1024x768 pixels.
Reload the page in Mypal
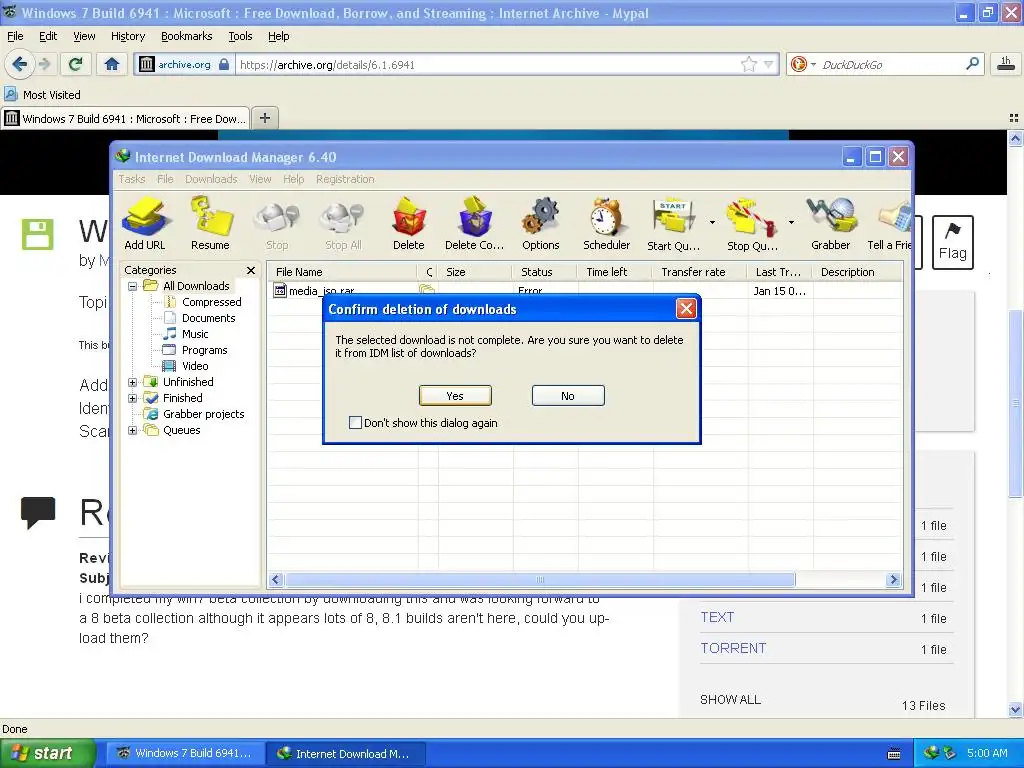point(75,64)
